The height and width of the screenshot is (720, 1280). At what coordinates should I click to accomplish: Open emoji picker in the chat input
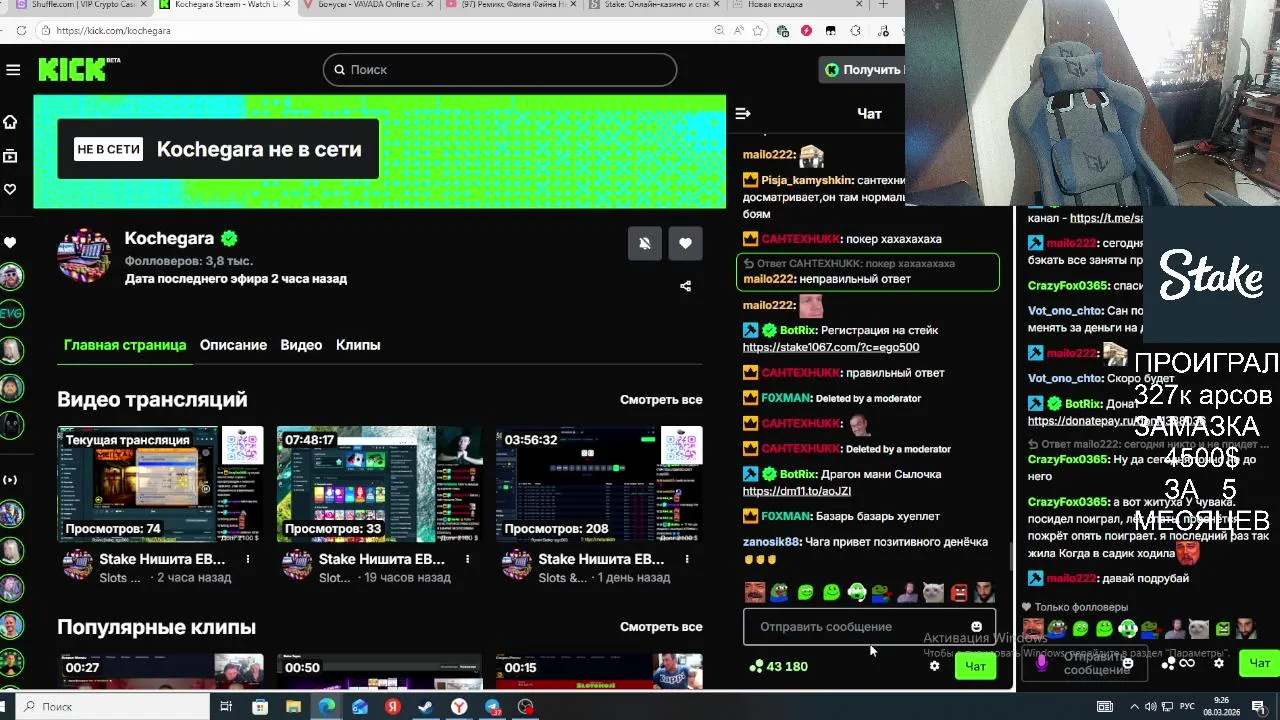[x=977, y=627]
